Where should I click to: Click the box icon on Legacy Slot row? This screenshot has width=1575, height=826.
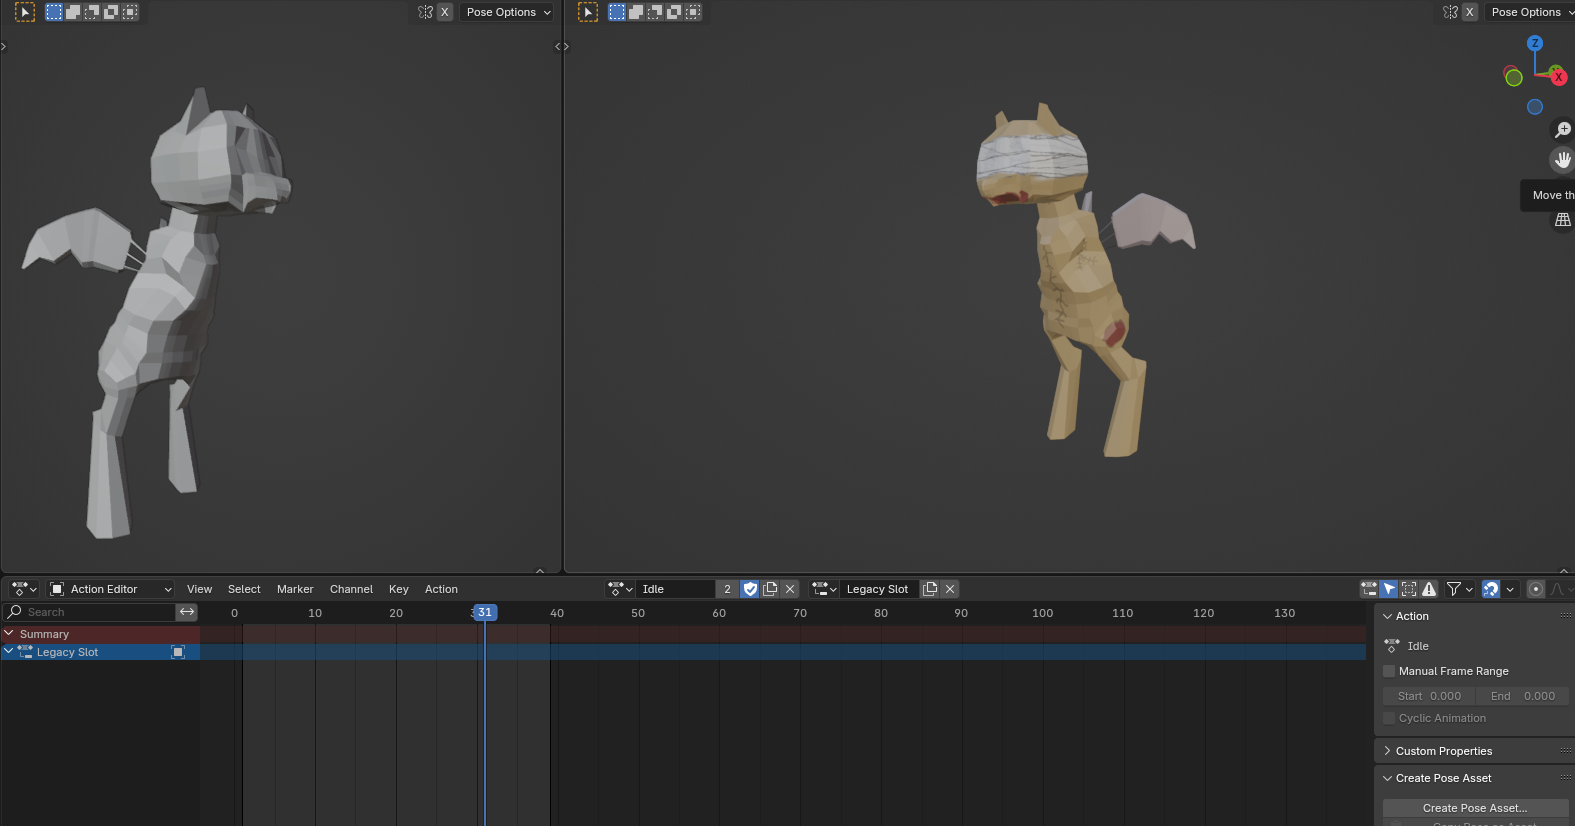(x=178, y=652)
